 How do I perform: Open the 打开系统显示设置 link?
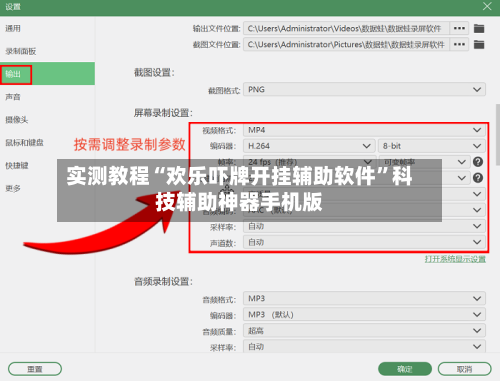pyautogui.click(x=455, y=259)
